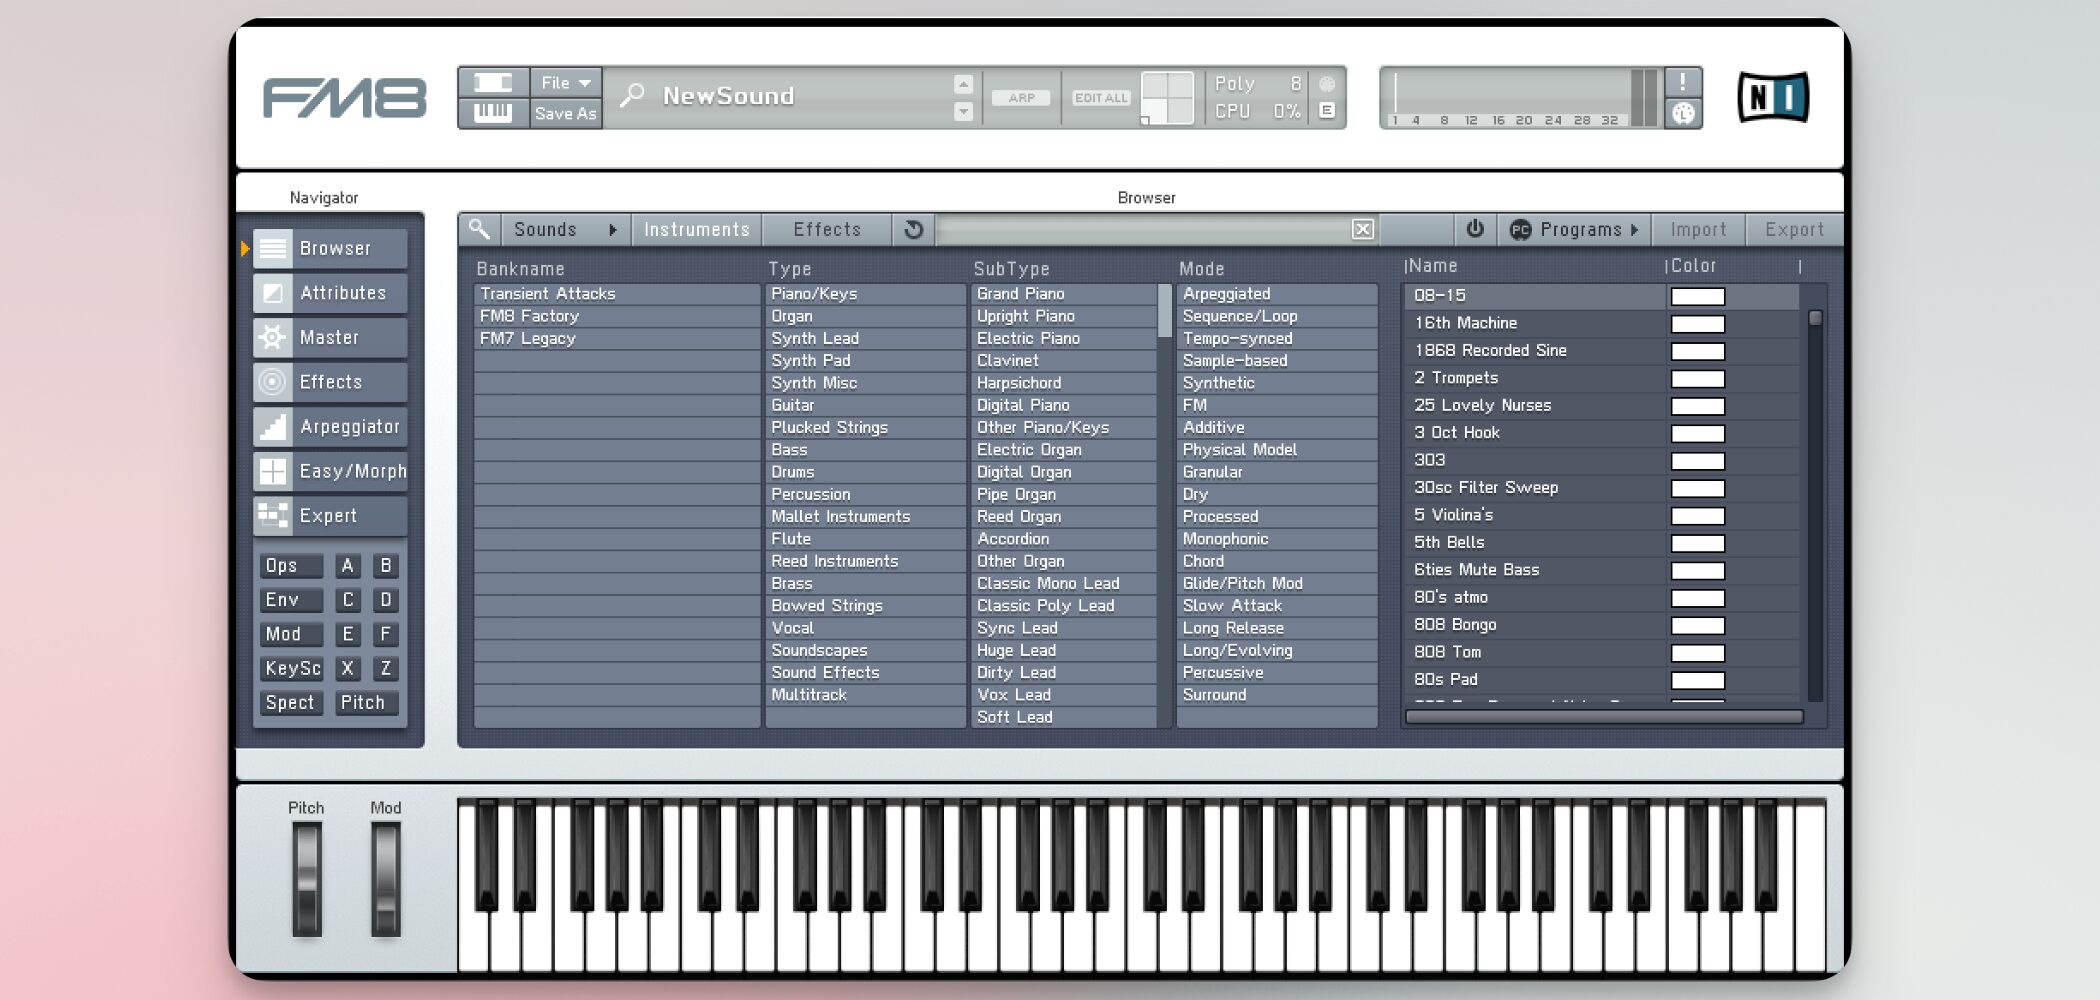Screen dimensions: 2100x1000
Task: Open the Master page in Navigator
Action: [330, 337]
